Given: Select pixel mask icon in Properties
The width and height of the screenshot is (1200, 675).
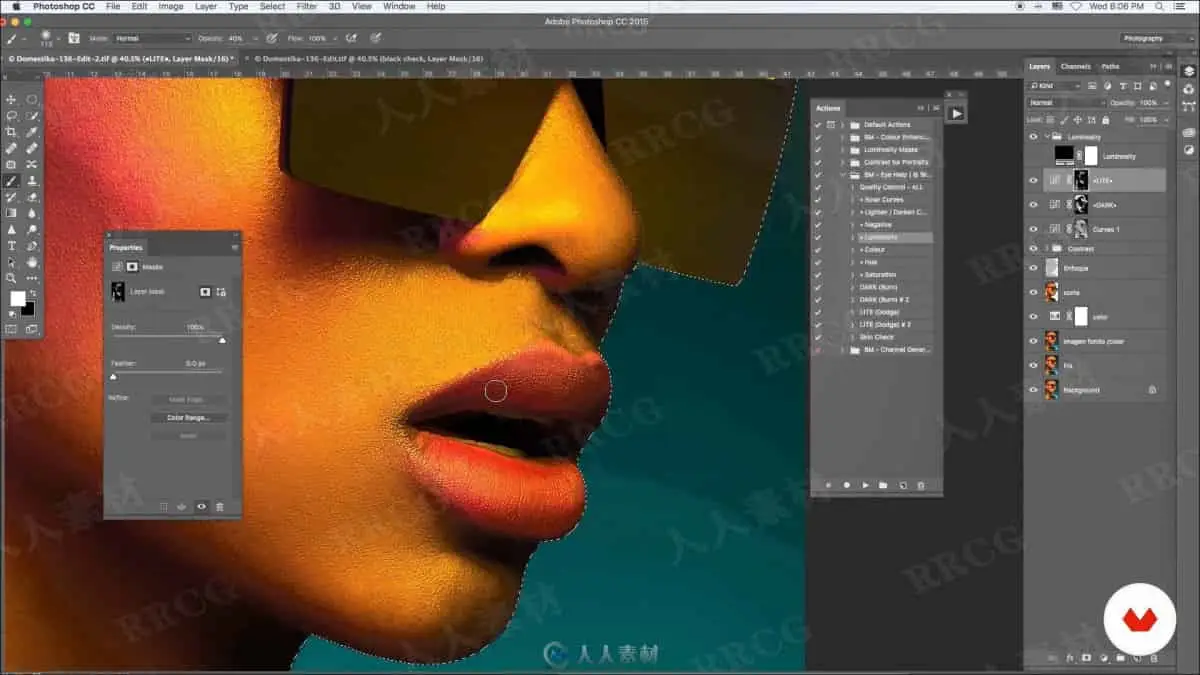Looking at the screenshot, I should pyautogui.click(x=205, y=292).
